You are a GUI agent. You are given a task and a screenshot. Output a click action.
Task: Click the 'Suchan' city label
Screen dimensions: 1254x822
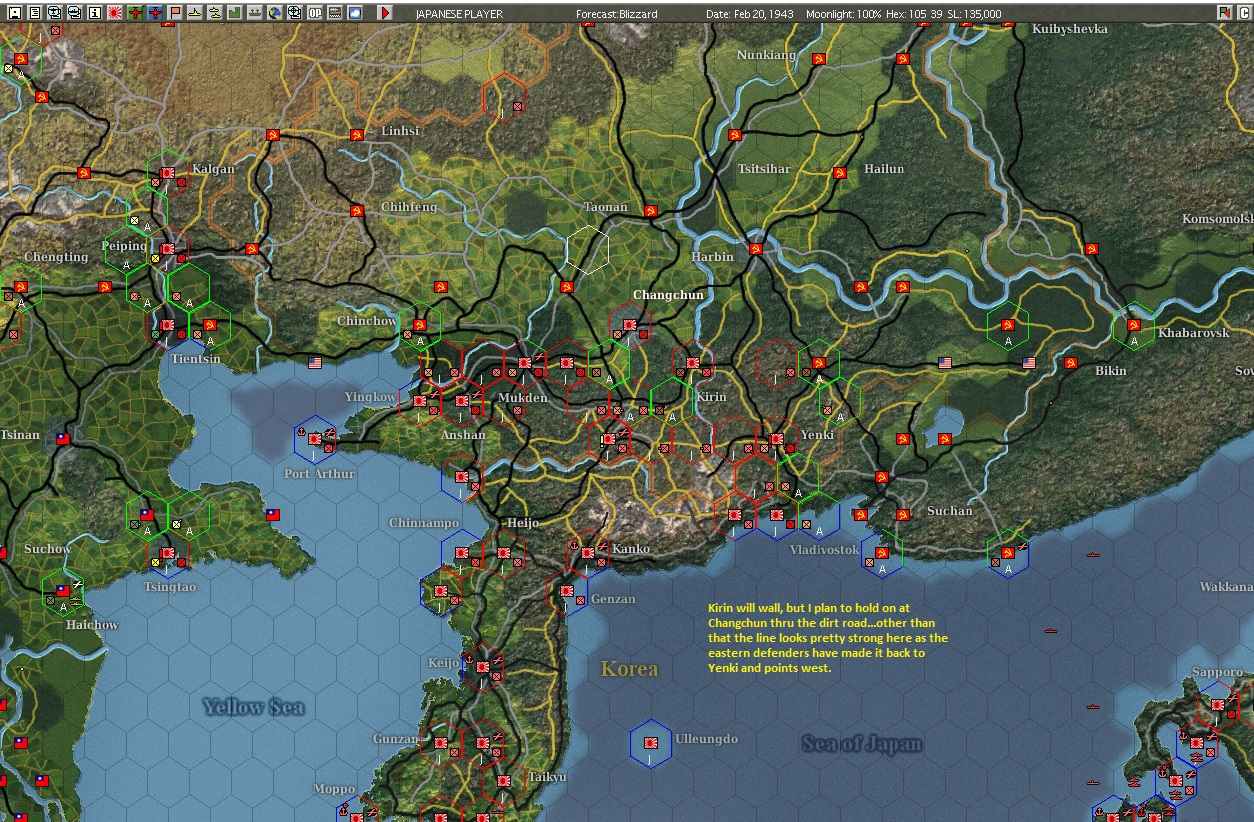click(x=949, y=511)
